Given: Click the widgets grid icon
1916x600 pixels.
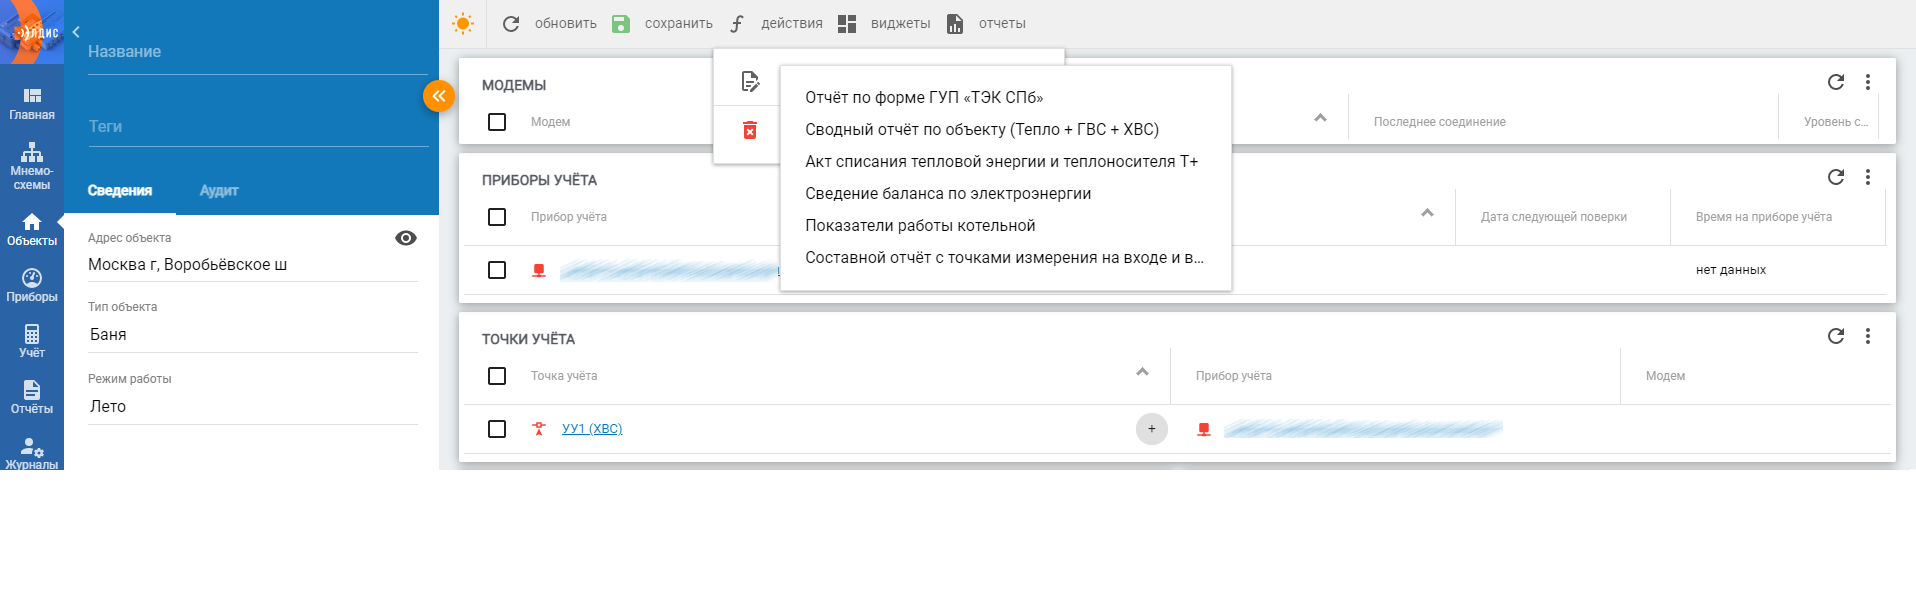Looking at the screenshot, I should coord(847,23).
